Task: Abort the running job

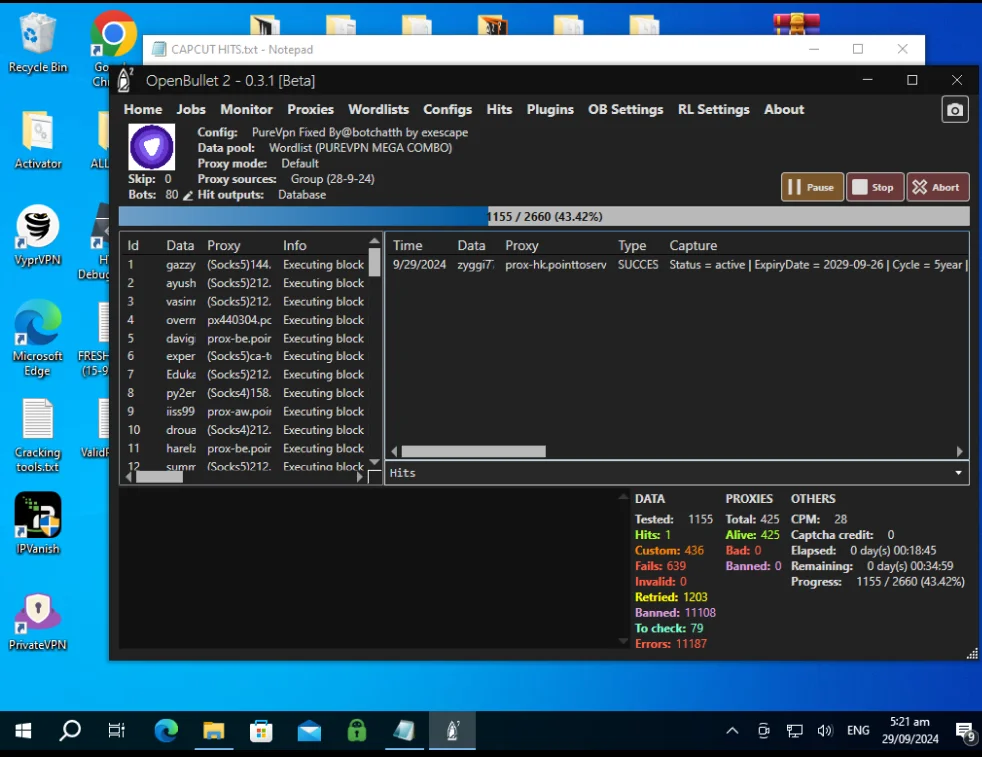Action: (938, 187)
